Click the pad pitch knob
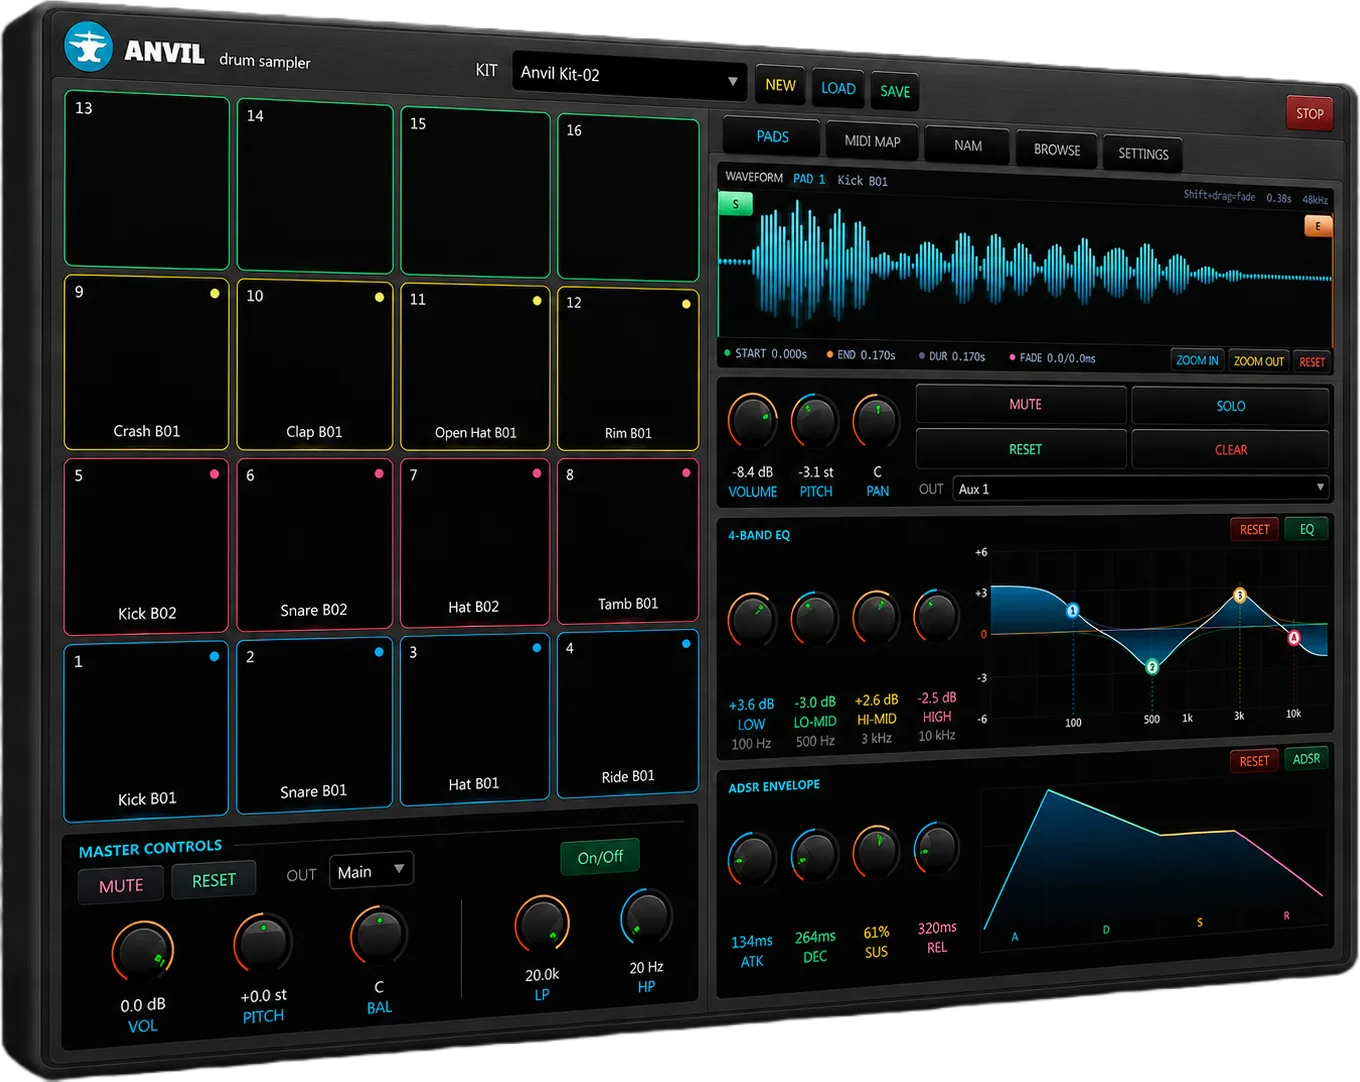 [815, 421]
